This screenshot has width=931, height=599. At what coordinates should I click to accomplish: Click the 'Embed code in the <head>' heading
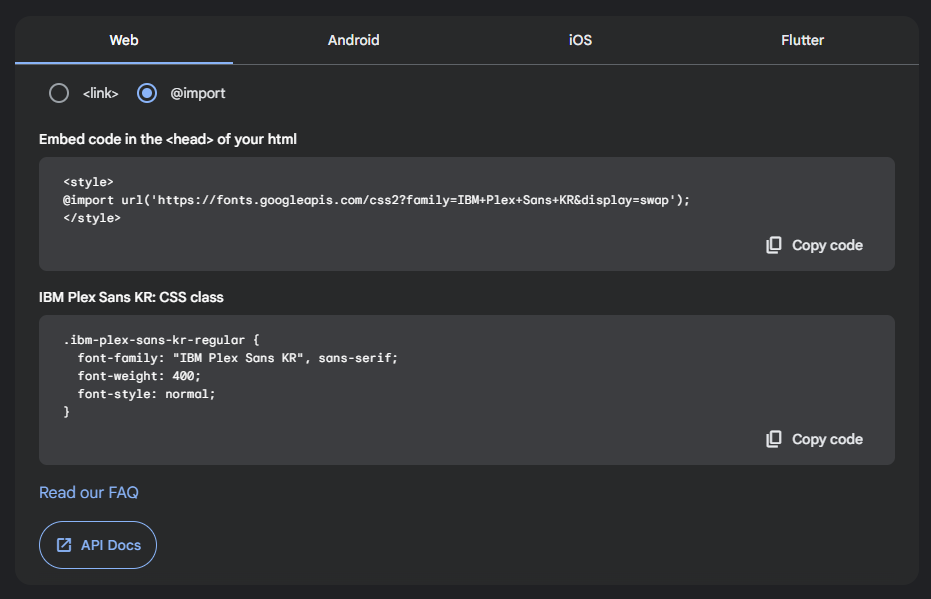168,140
